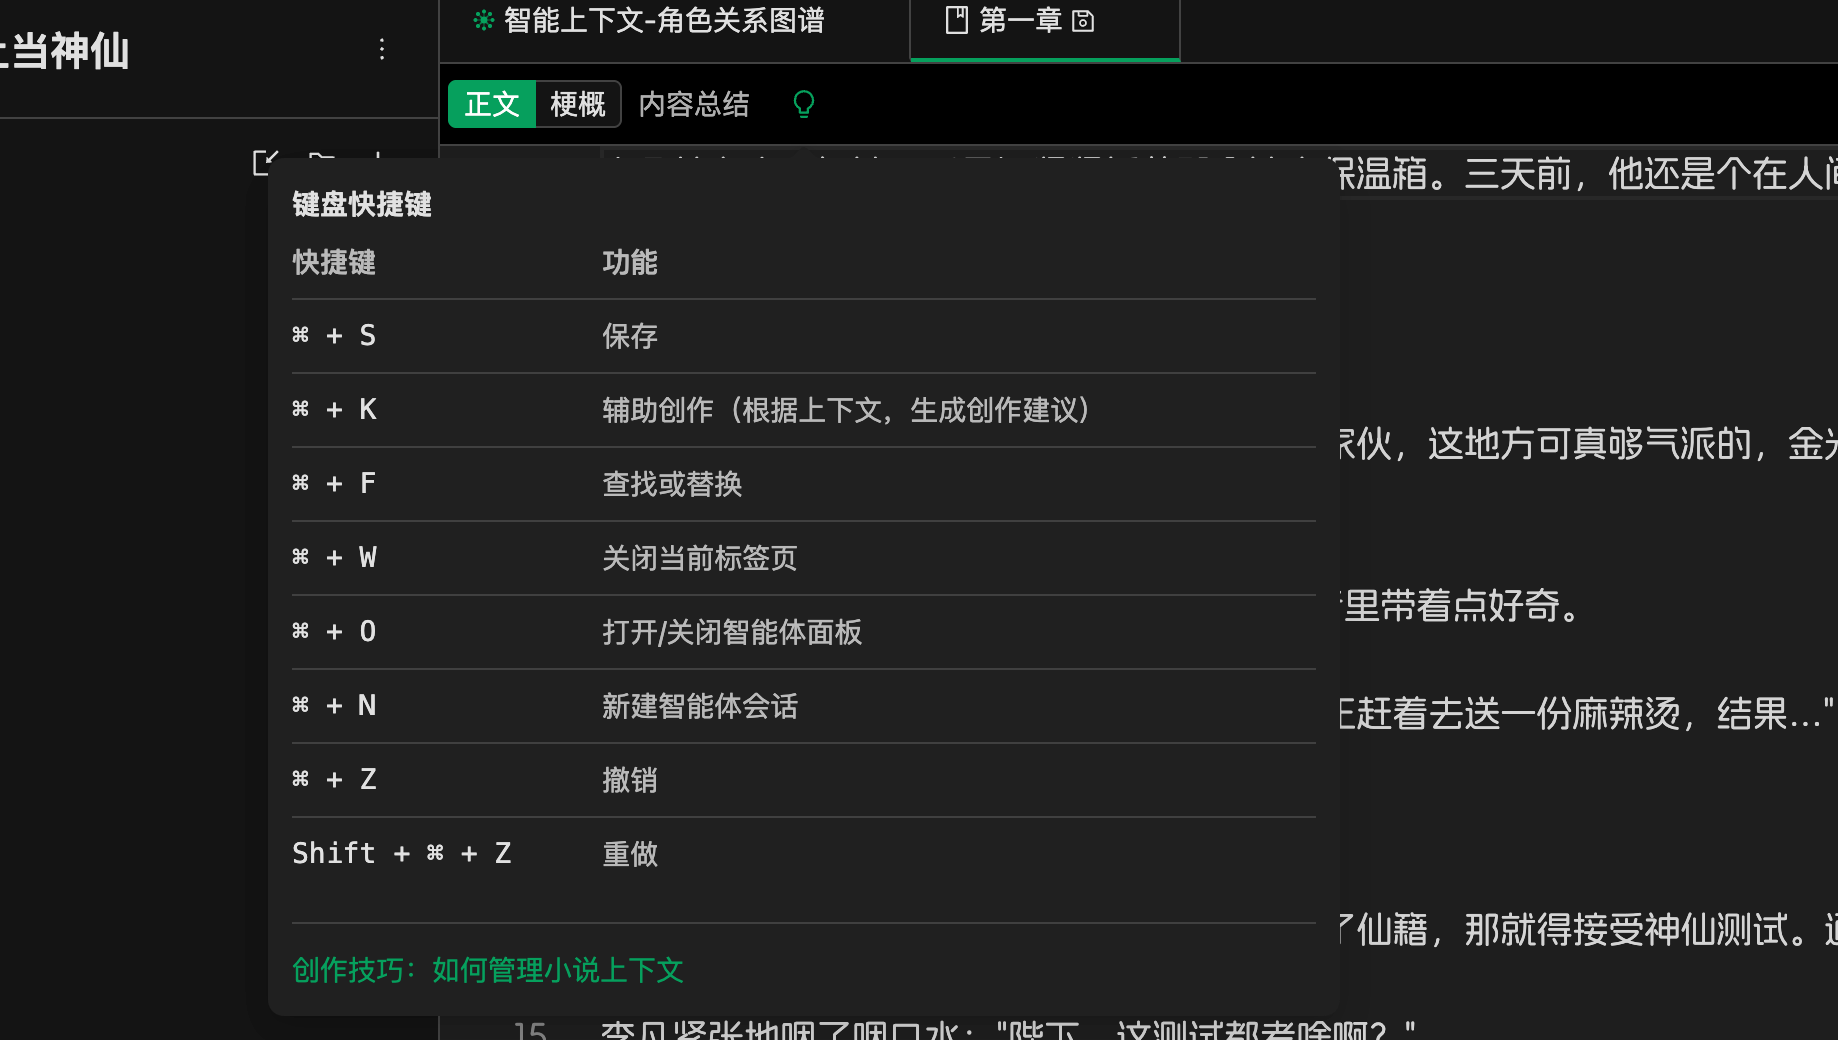Click the editor line ending with 里带着点好奇
The width and height of the screenshot is (1838, 1040).
1460,606
